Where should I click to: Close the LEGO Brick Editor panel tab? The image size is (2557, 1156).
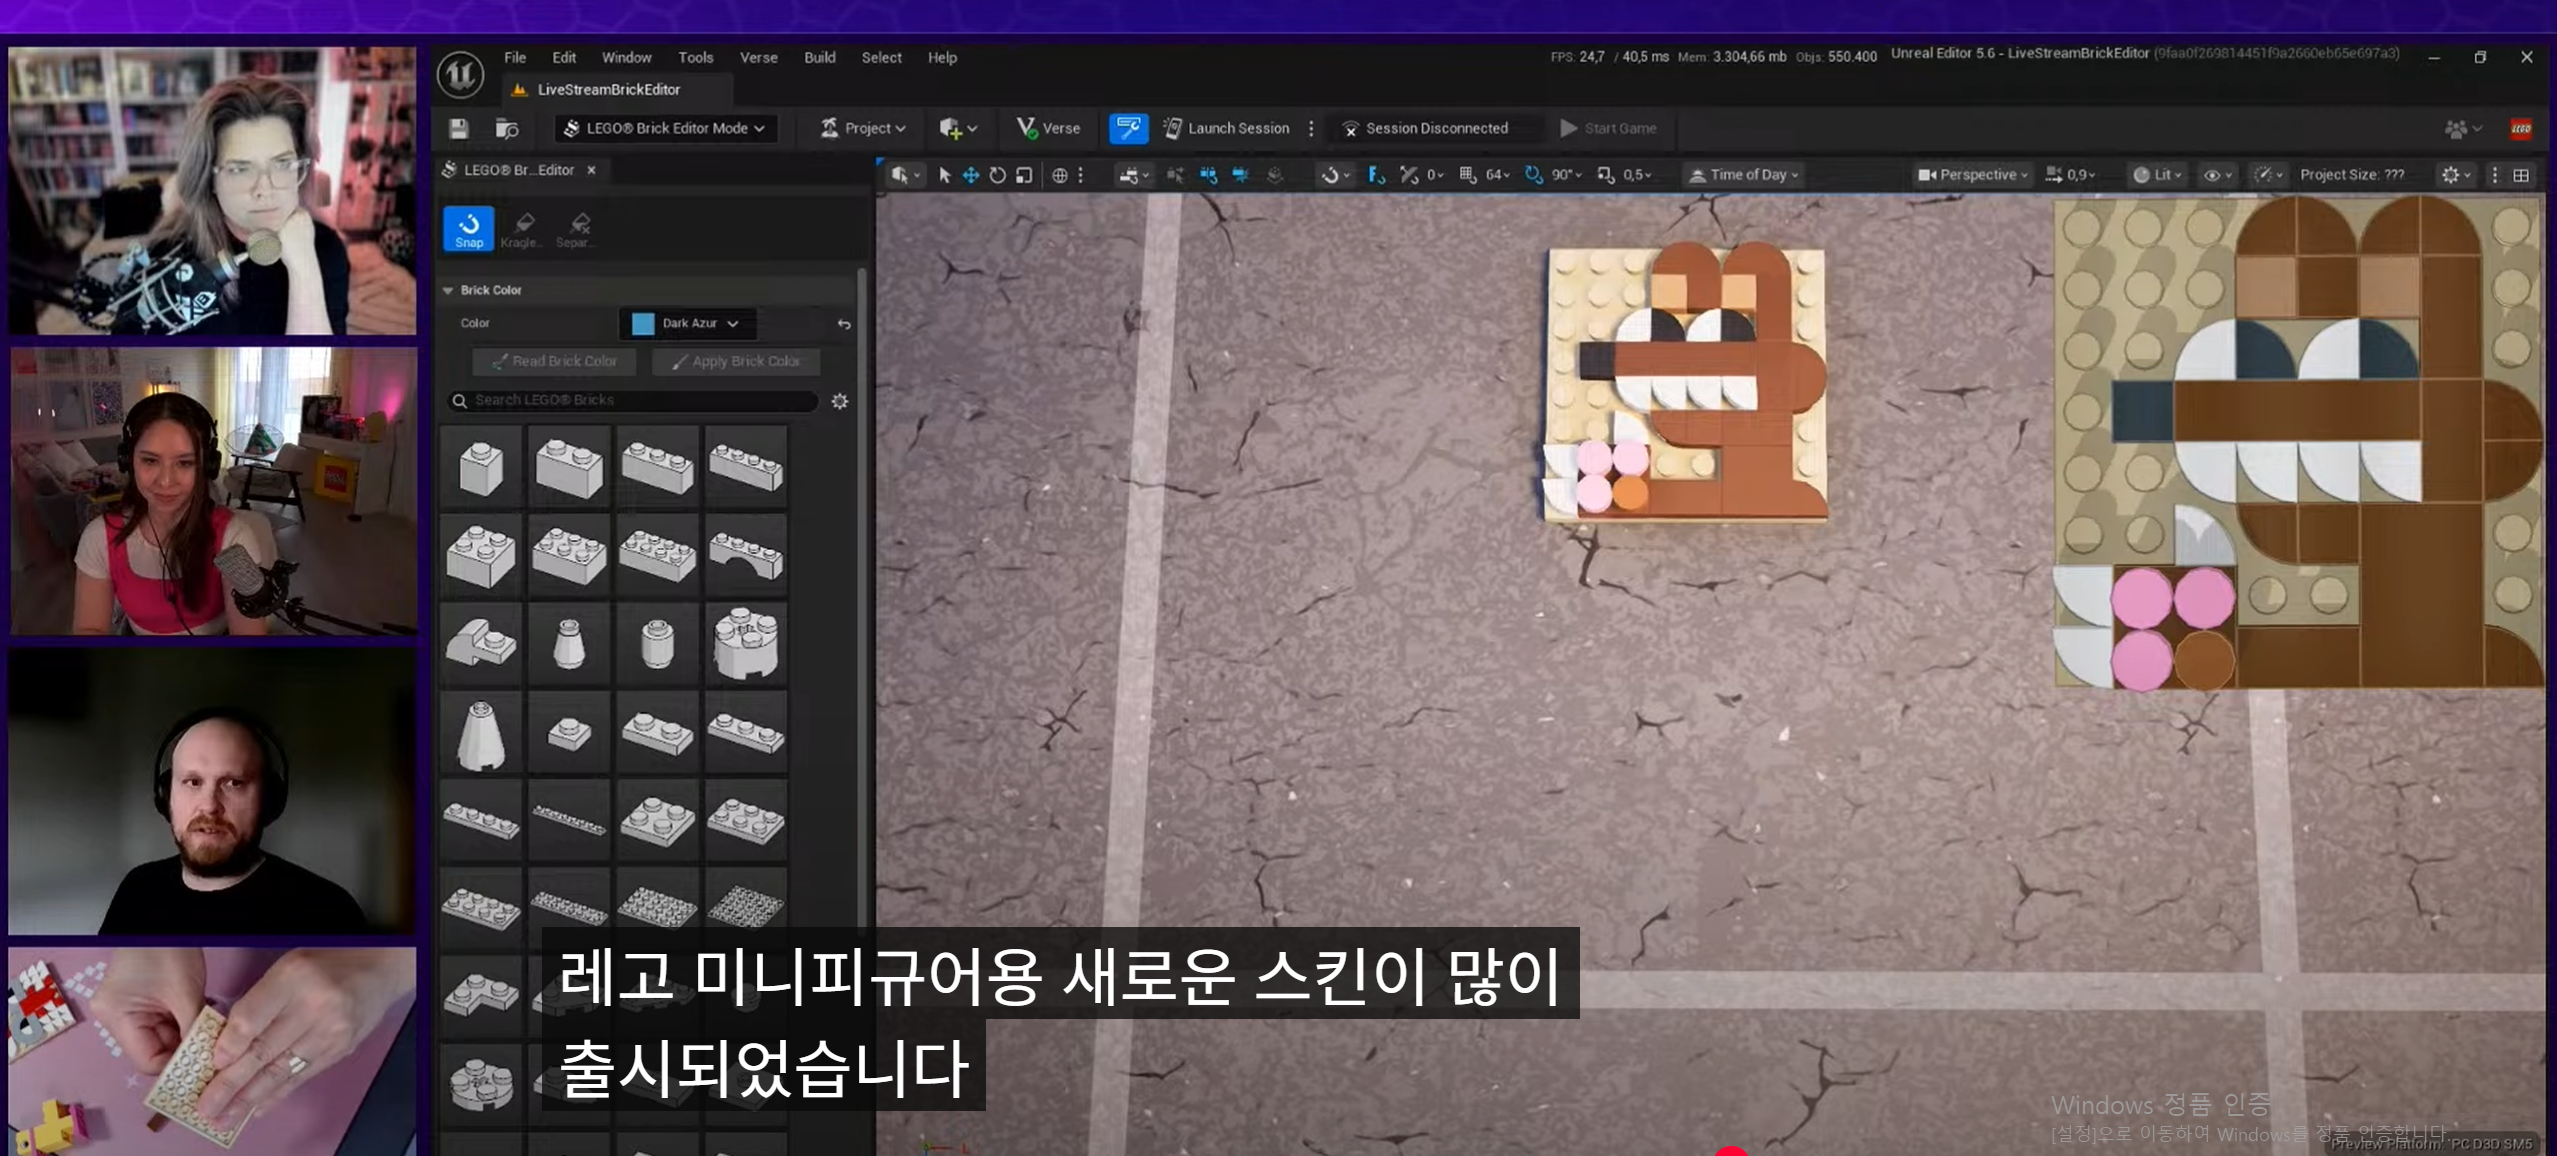[x=591, y=170]
